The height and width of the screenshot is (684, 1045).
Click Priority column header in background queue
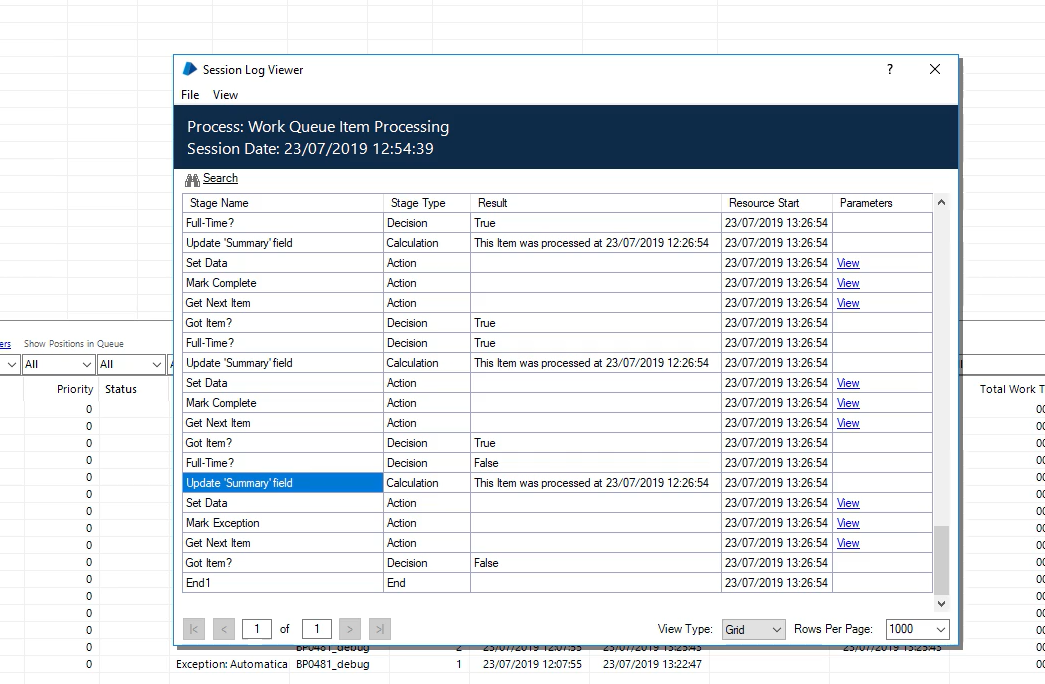click(x=75, y=389)
